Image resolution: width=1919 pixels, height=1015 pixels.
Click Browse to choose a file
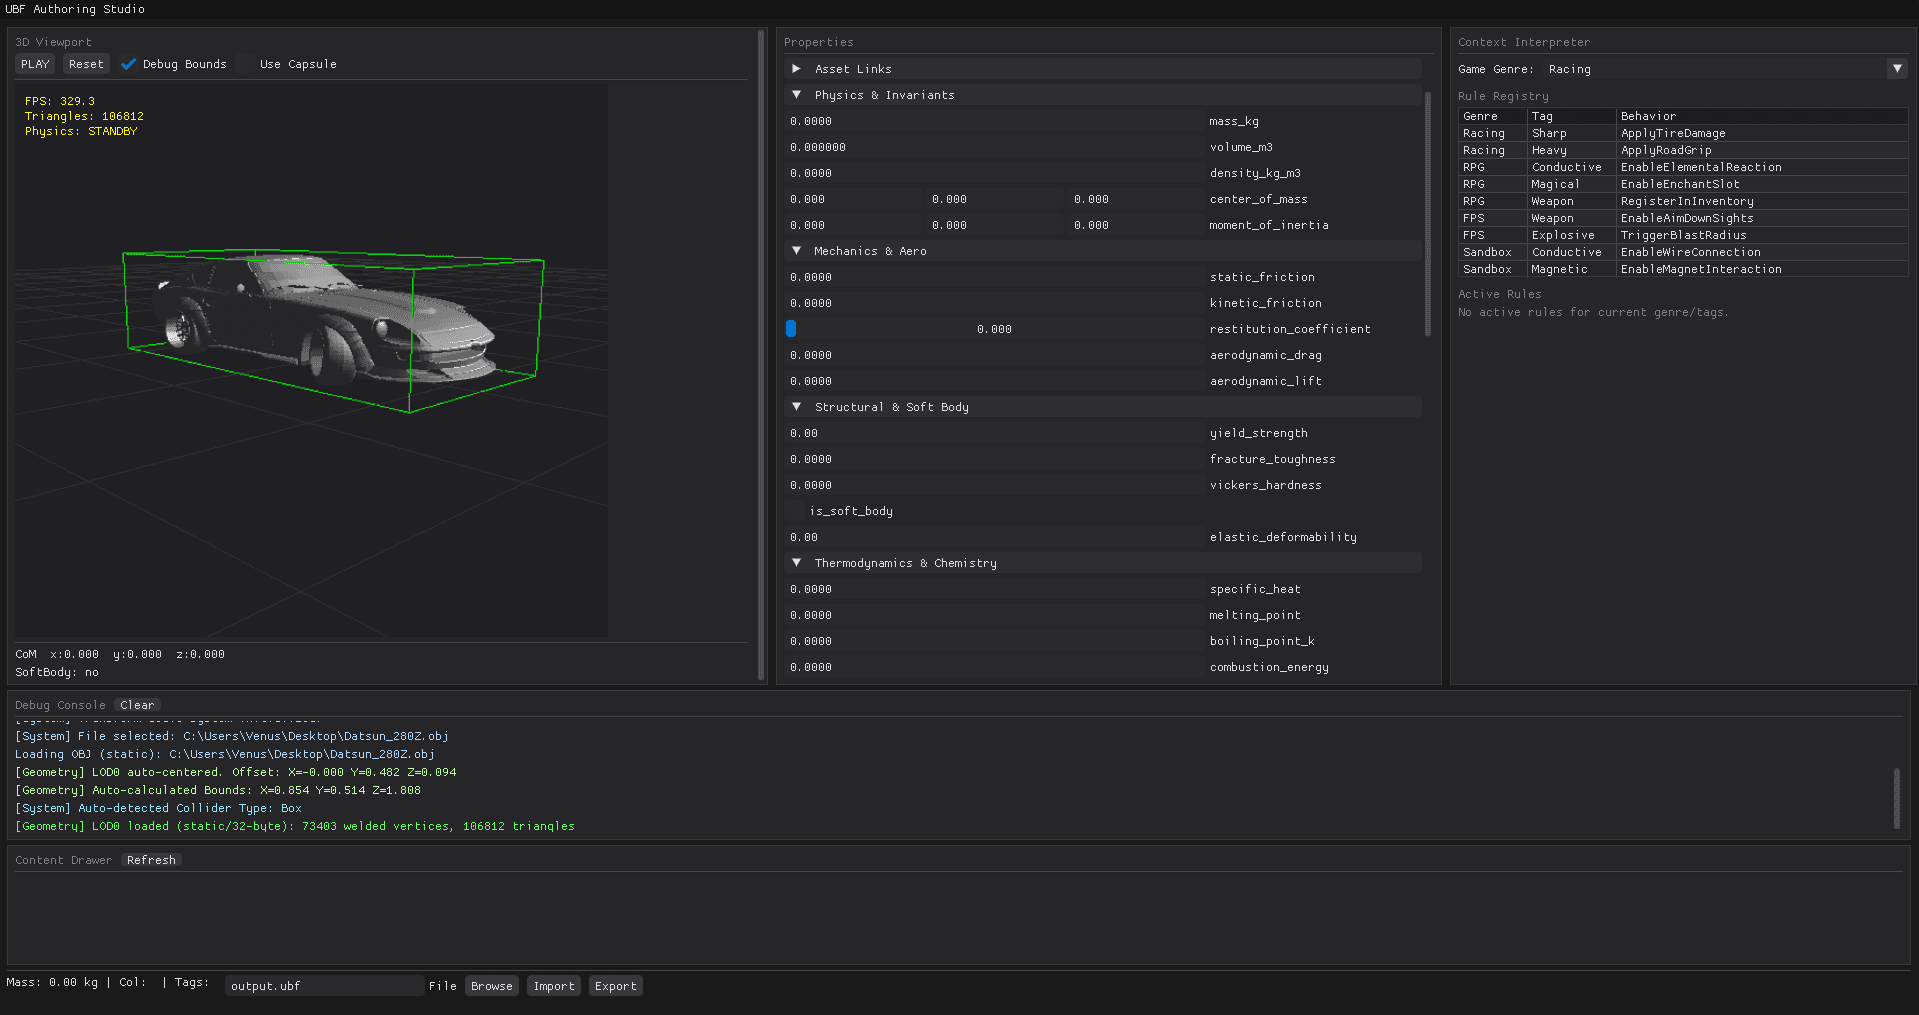[491, 985]
